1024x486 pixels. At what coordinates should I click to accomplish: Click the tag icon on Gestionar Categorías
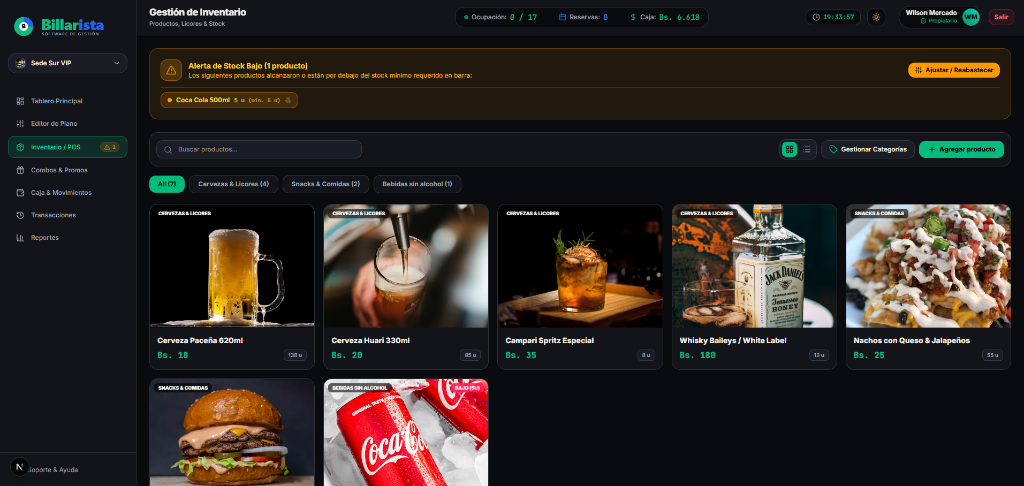pyautogui.click(x=833, y=150)
